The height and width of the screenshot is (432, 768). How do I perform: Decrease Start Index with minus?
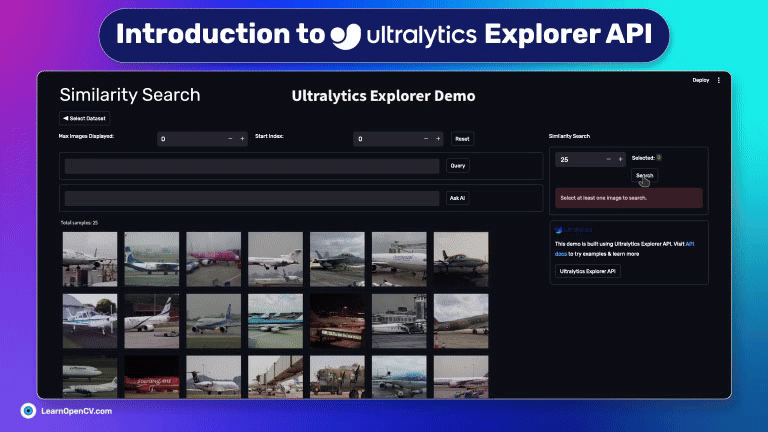click(426, 139)
